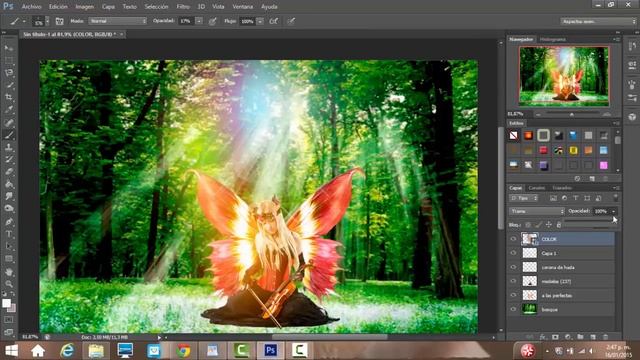The height and width of the screenshot is (360, 640).
Task: Open brush Opacidad slider dropdown arrow
Action: click(x=199, y=21)
